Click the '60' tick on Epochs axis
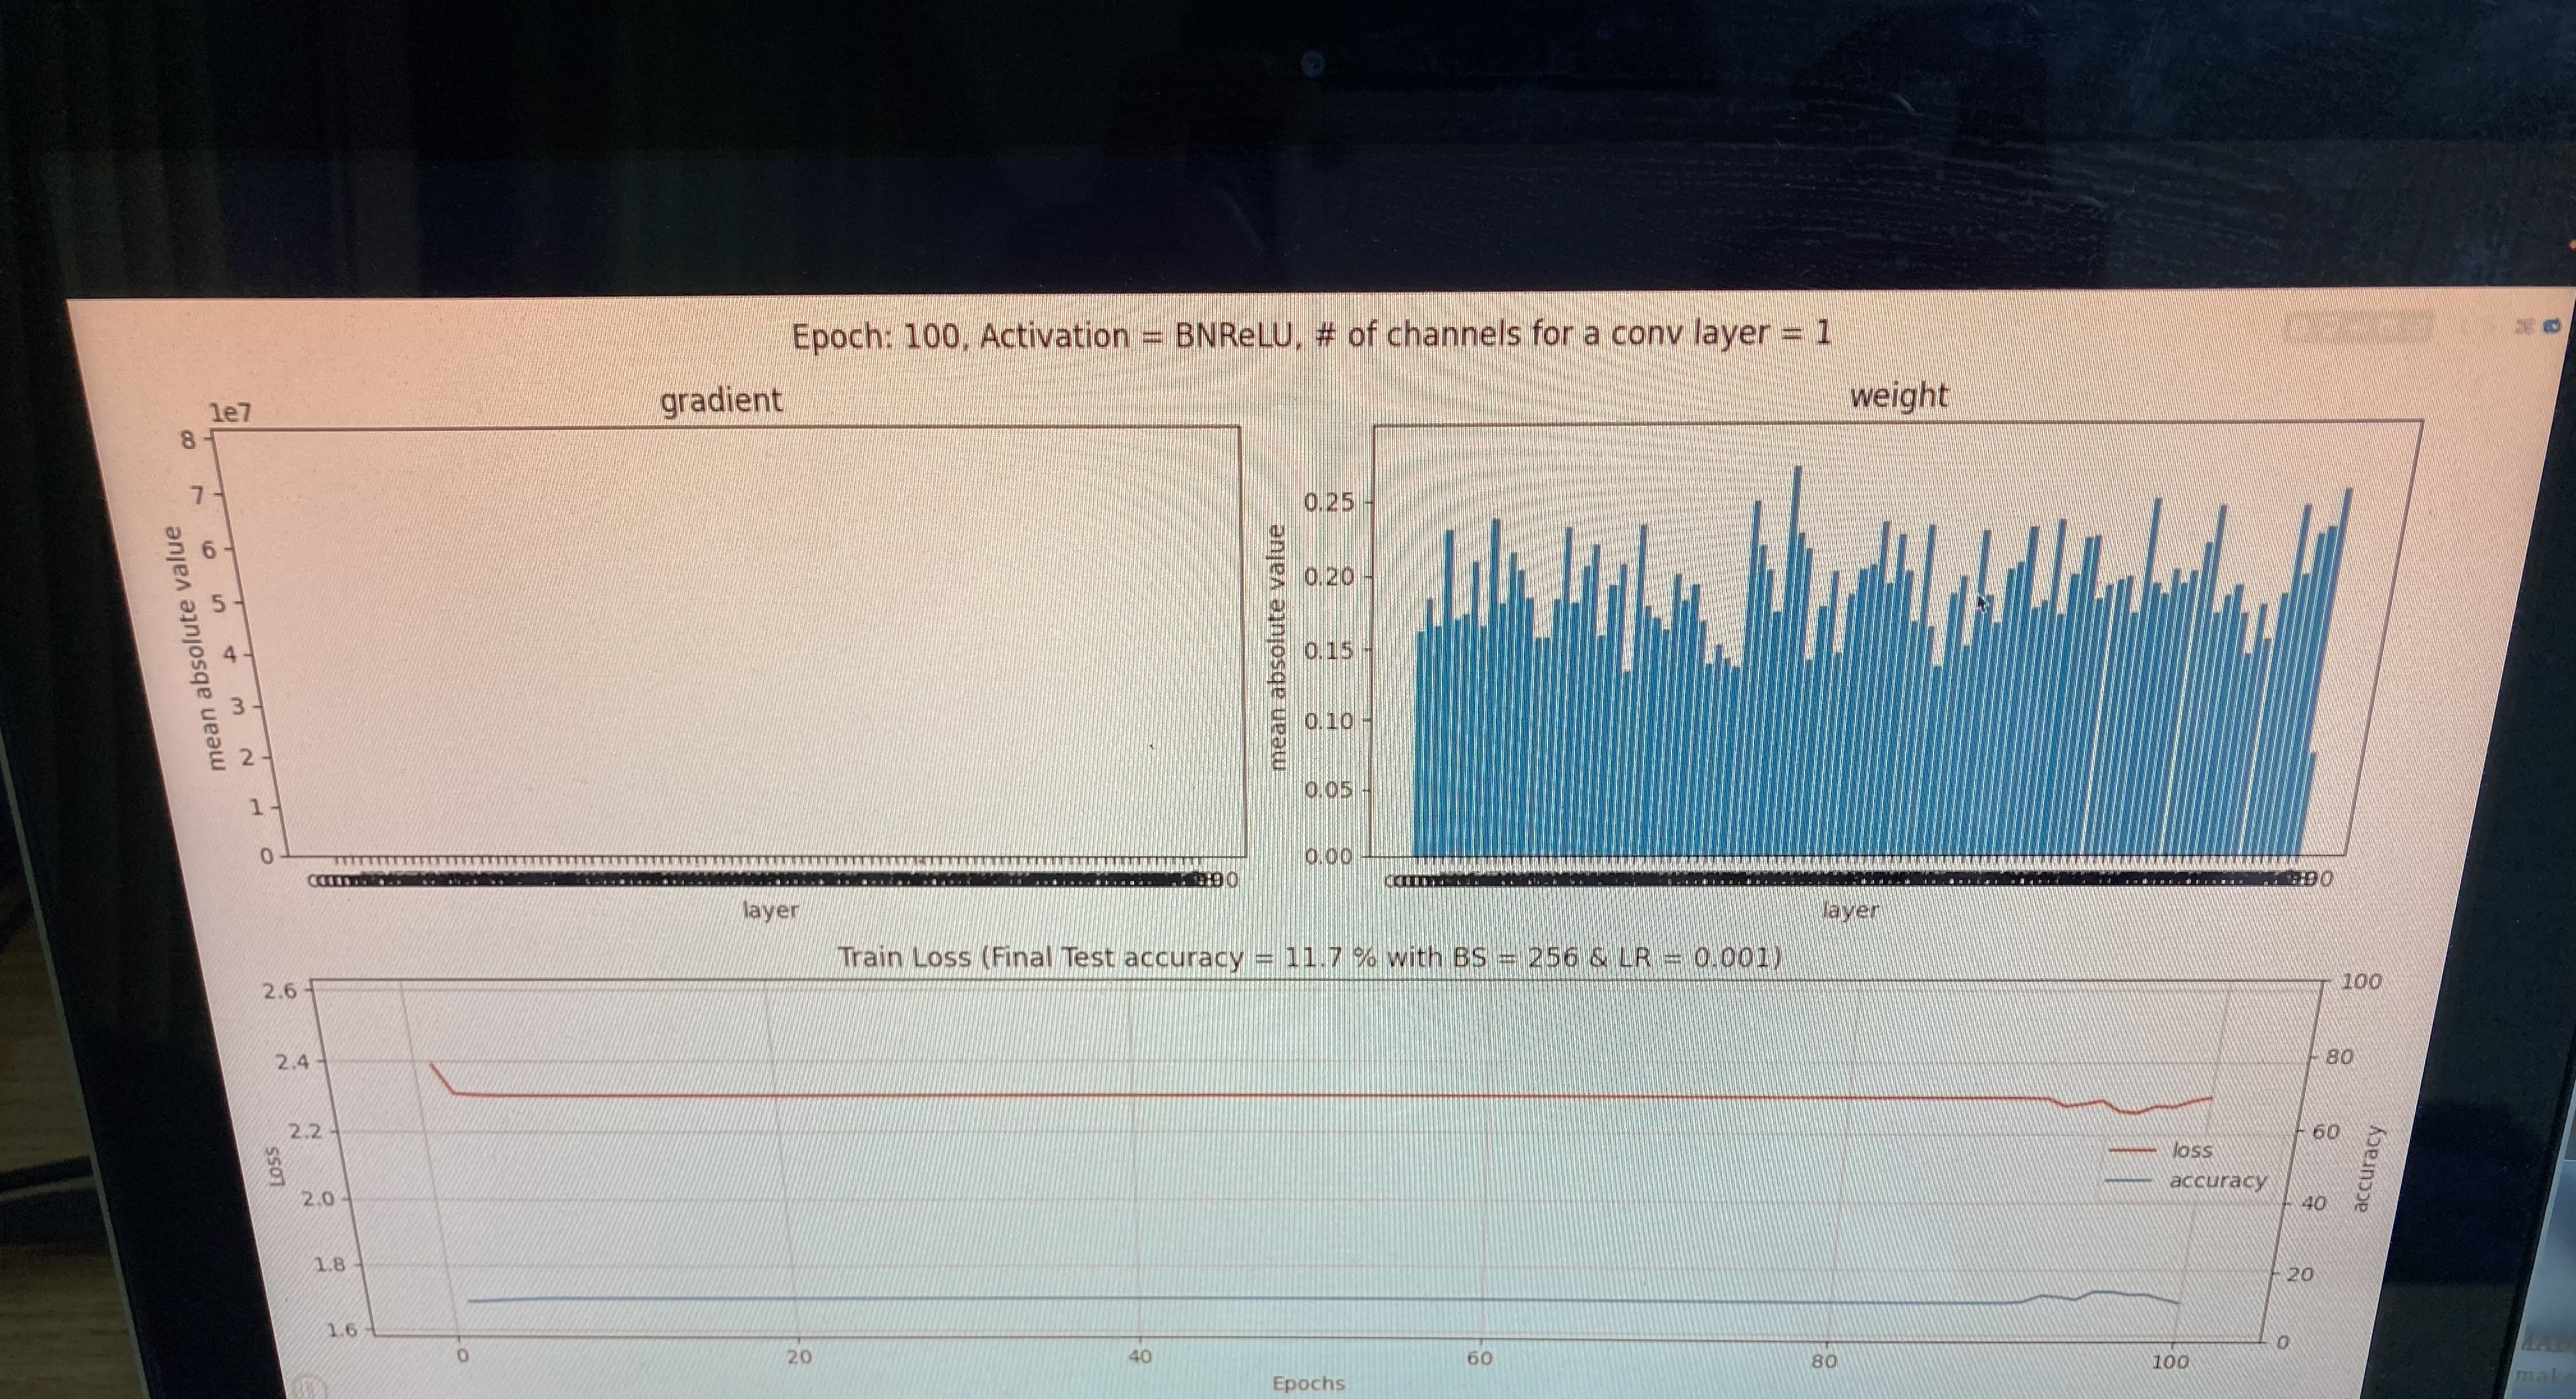The height and width of the screenshot is (1399, 2576). [x=1479, y=1358]
